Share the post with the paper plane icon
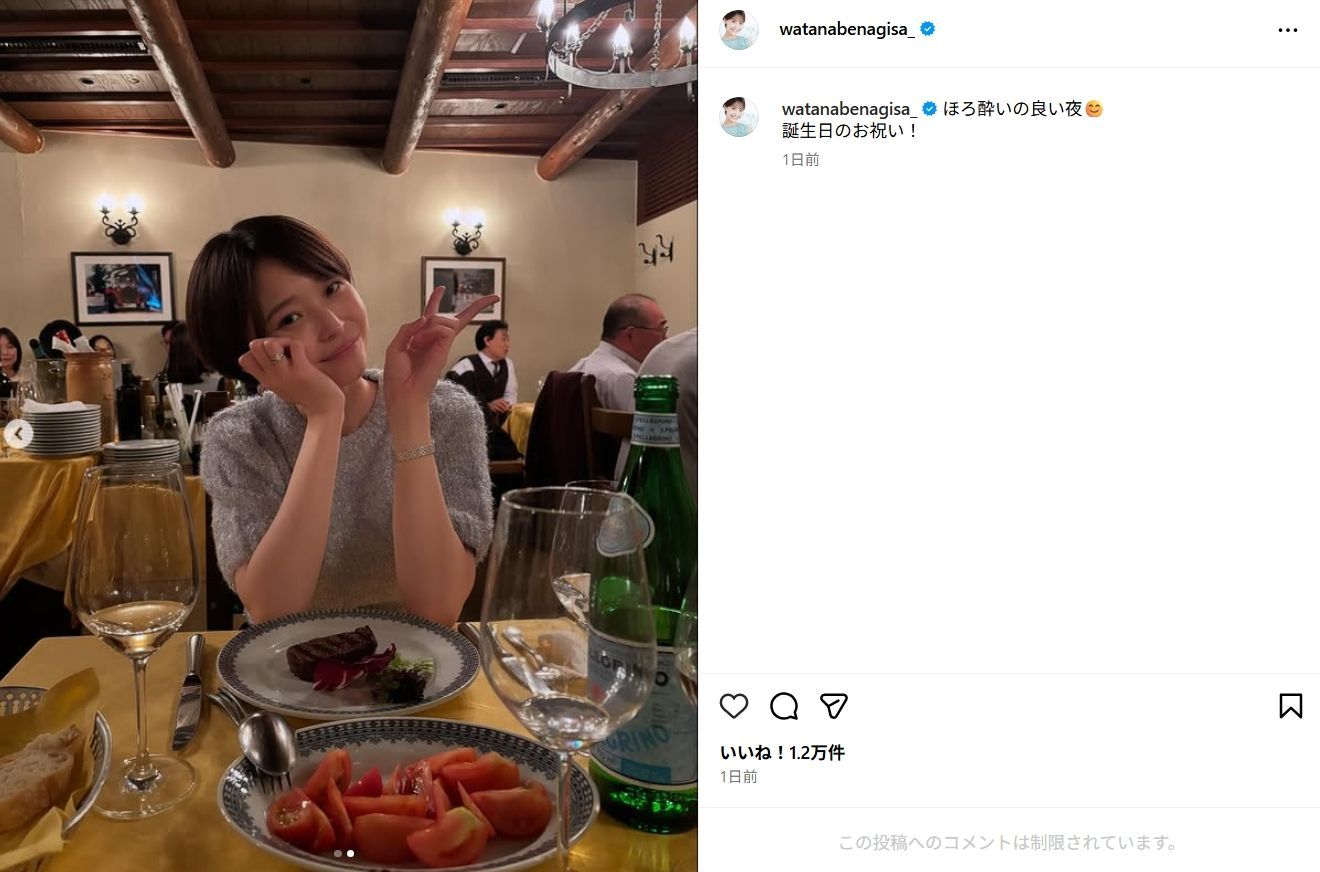 (x=834, y=706)
